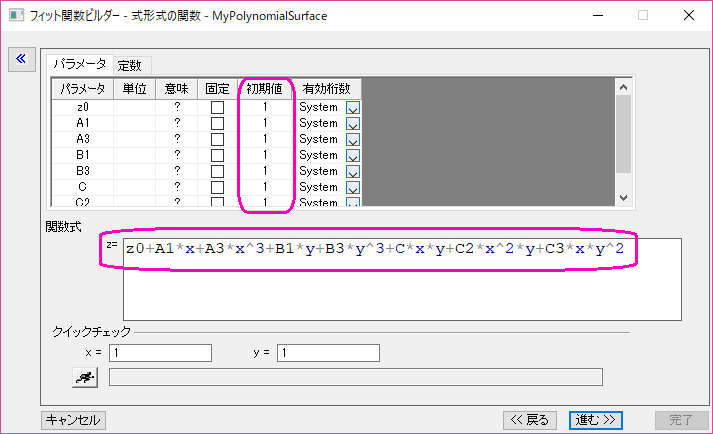
Task: Click the parameter table scrollbar thumb
Action: pyautogui.click(x=623, y=134)
